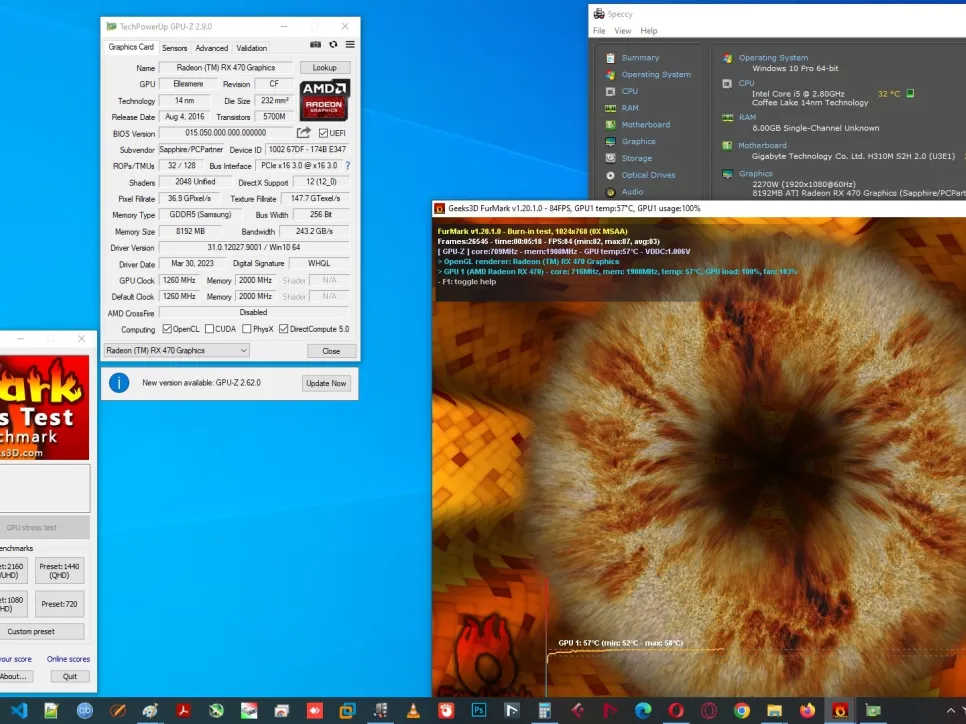Click the Custom preset button in FurMark
The height and width of the screenshot is (724, 966).
(x=41, y=632)
